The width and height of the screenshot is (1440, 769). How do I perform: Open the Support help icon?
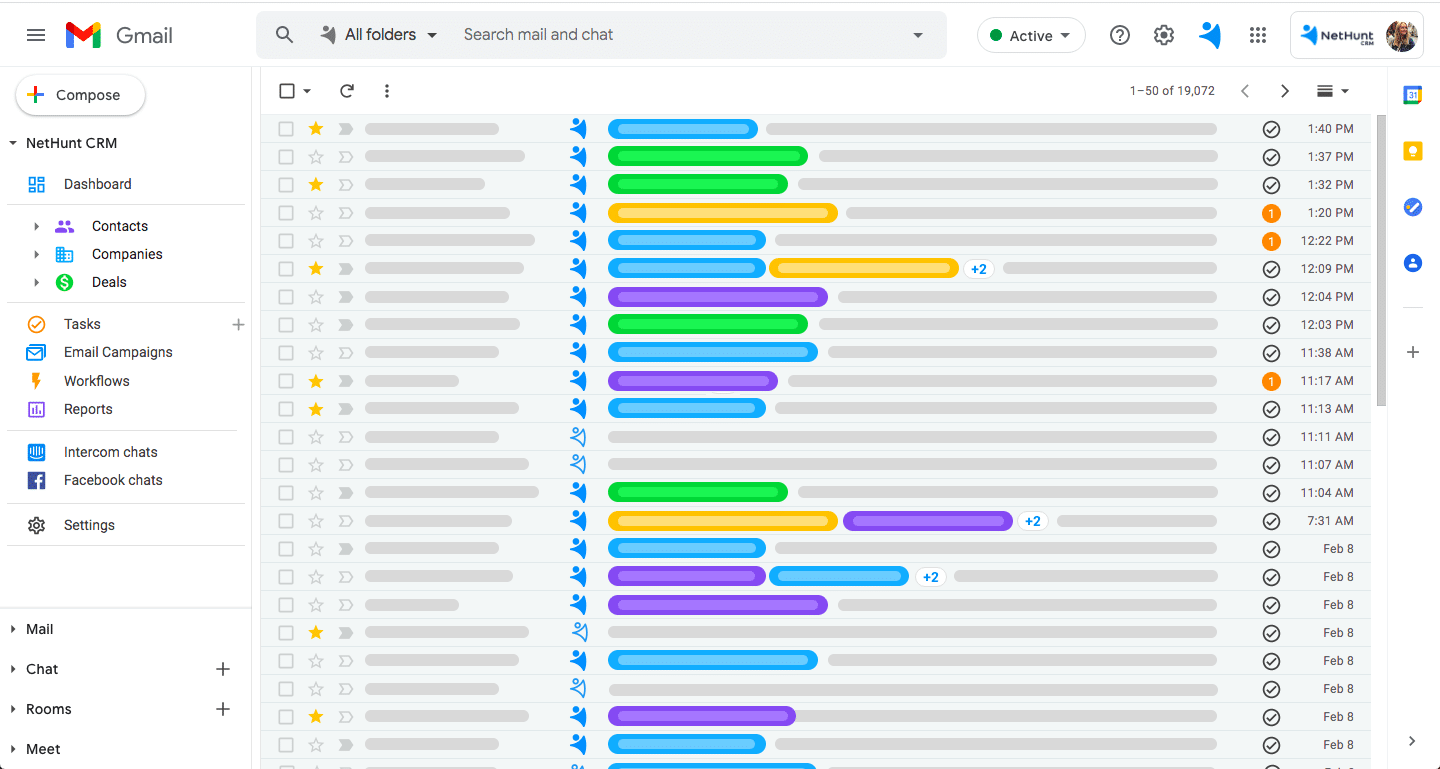(x=1120, y=35)
